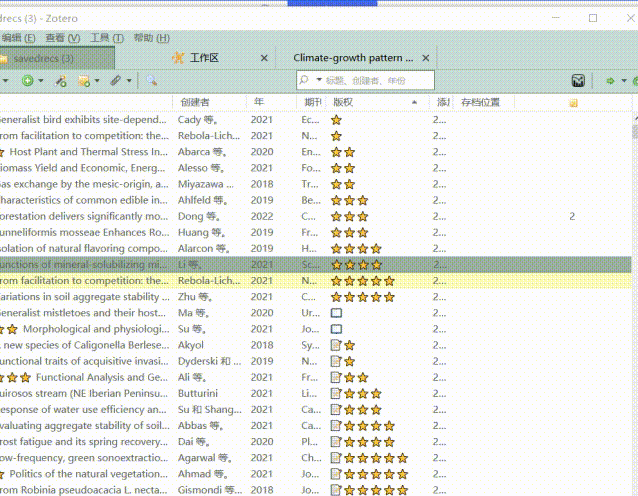Image resolution: width=638 pixels, height=496 pixels.
Task: Click the green Locate arrow icon
Action: (x=610, y=81)
